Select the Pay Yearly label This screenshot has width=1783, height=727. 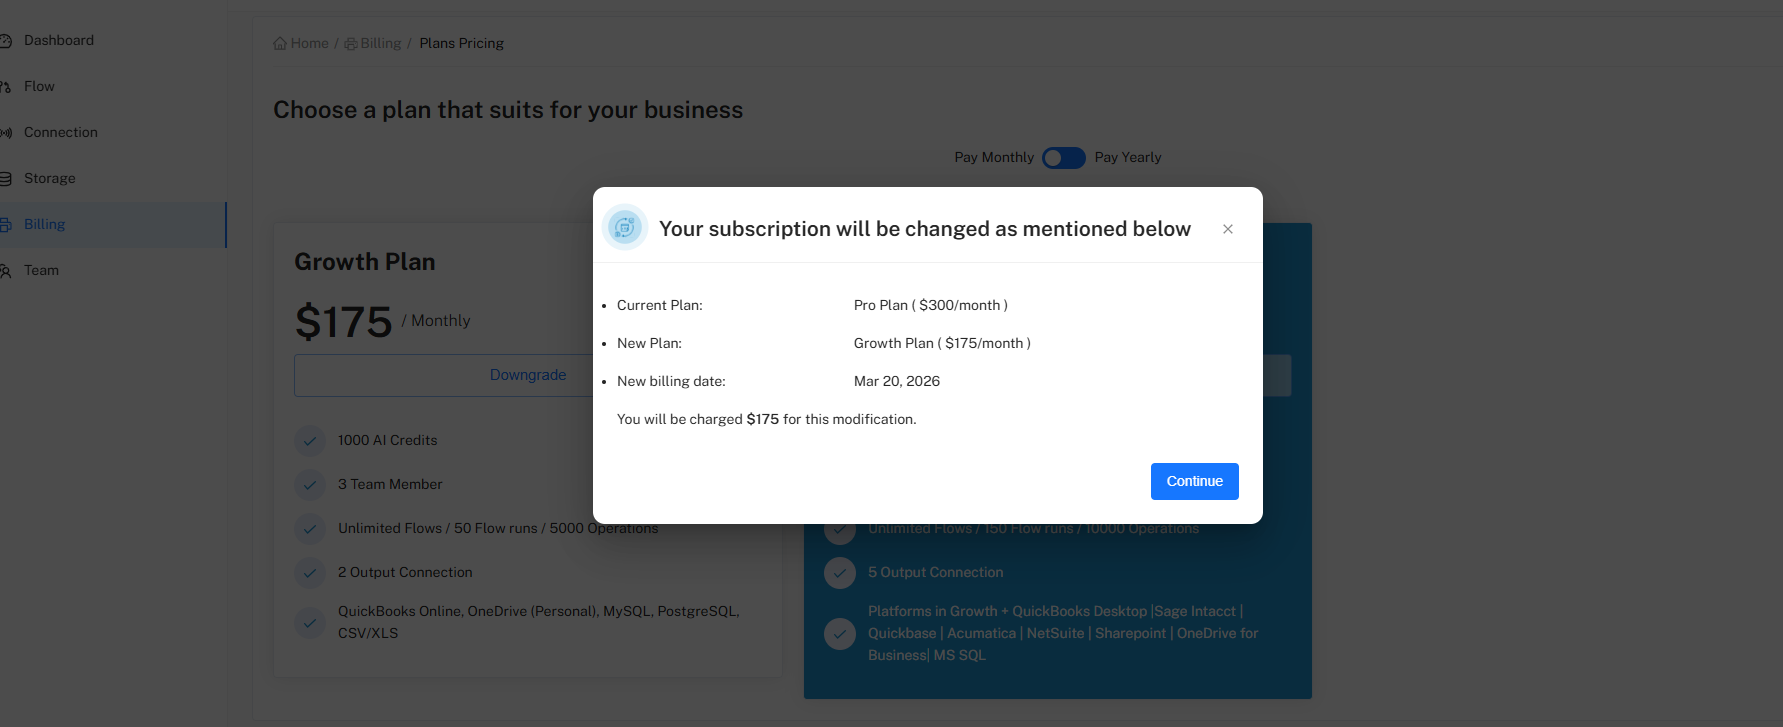(1127, 158)
